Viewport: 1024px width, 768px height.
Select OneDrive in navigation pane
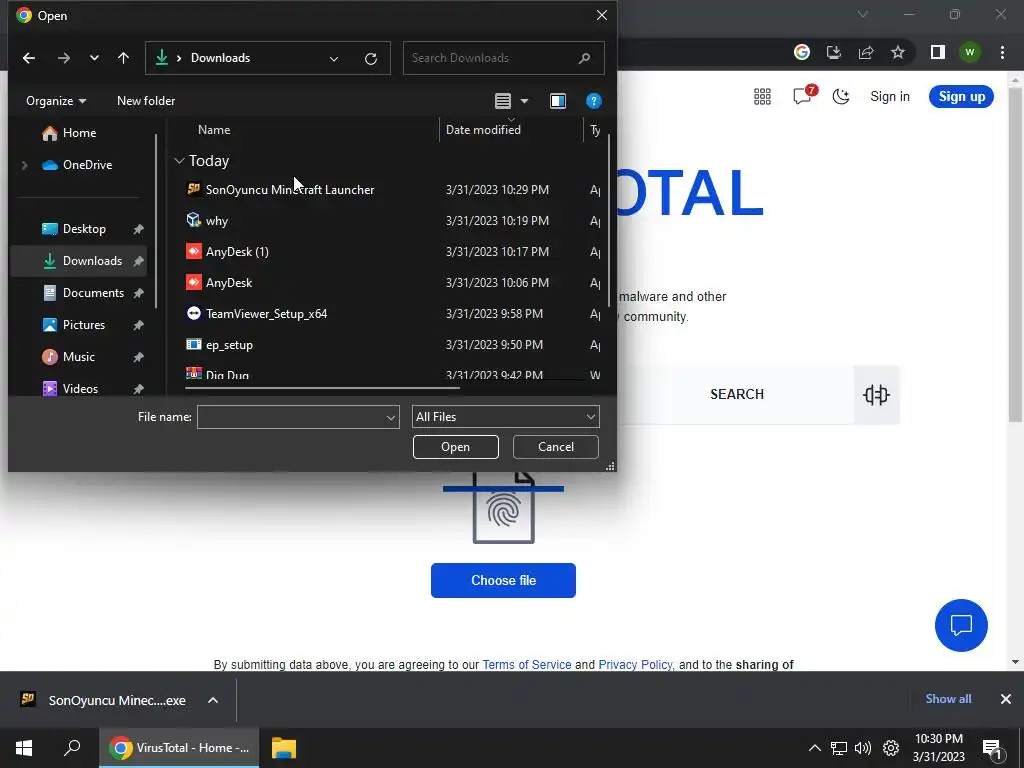(77, 165)
